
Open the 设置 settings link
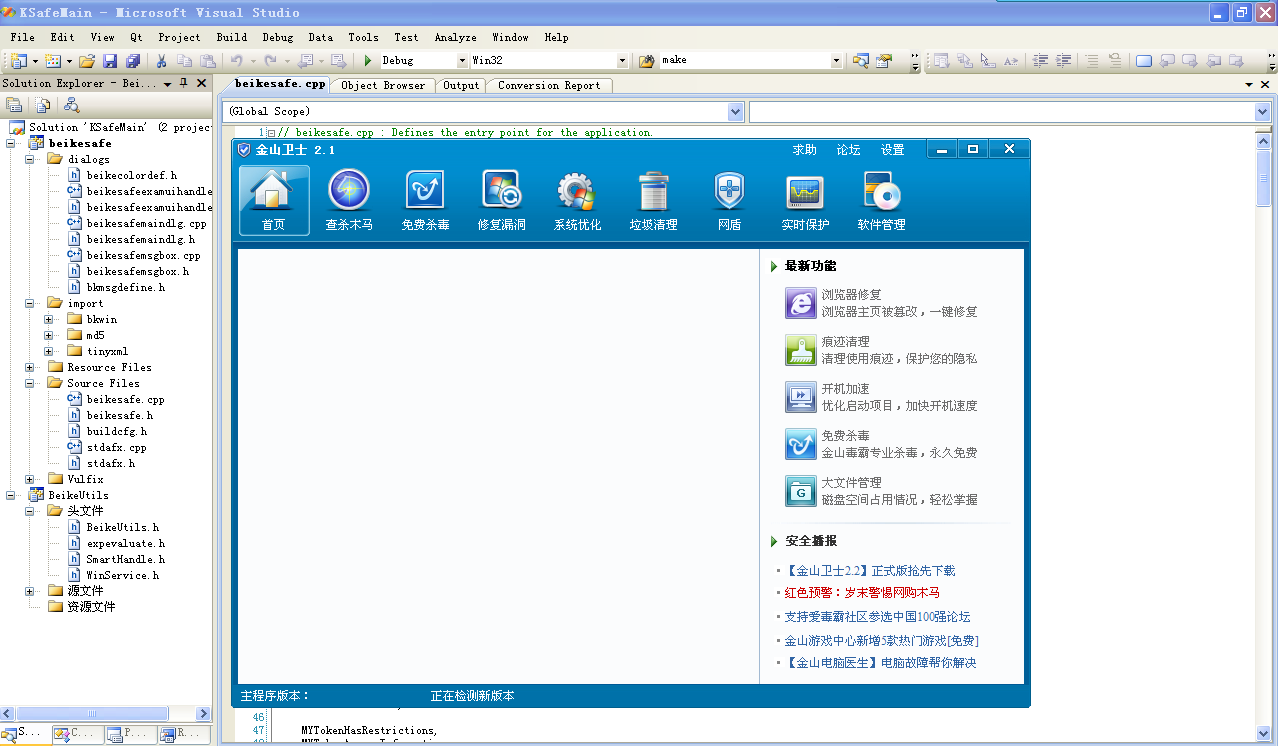(x=892, y=150)
